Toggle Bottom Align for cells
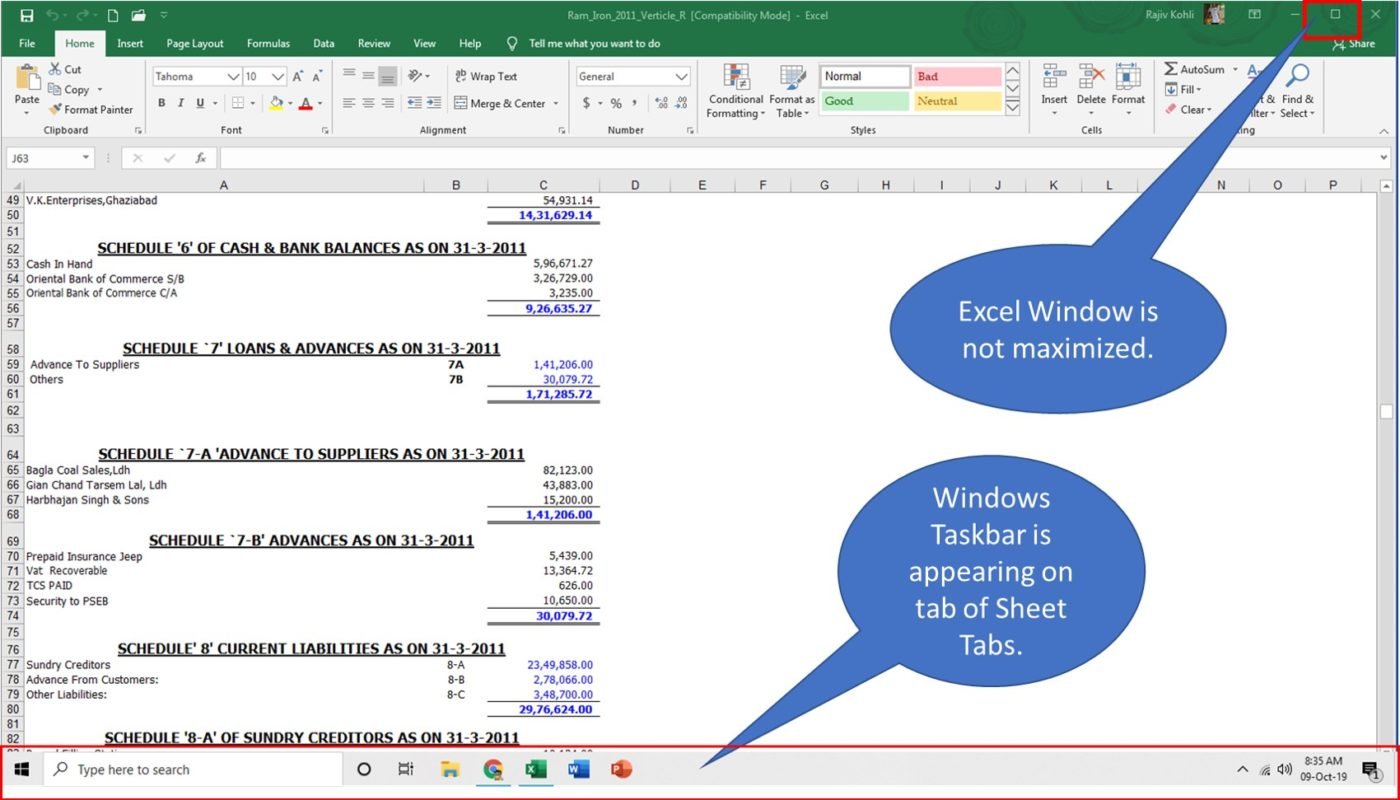This screenshot has height=800, width=1400. tap(388, 76)
